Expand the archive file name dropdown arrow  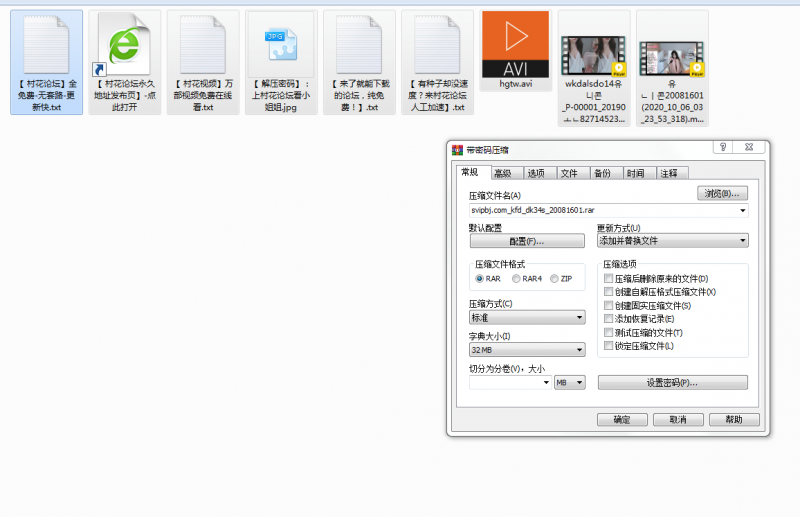pos(743,210)
